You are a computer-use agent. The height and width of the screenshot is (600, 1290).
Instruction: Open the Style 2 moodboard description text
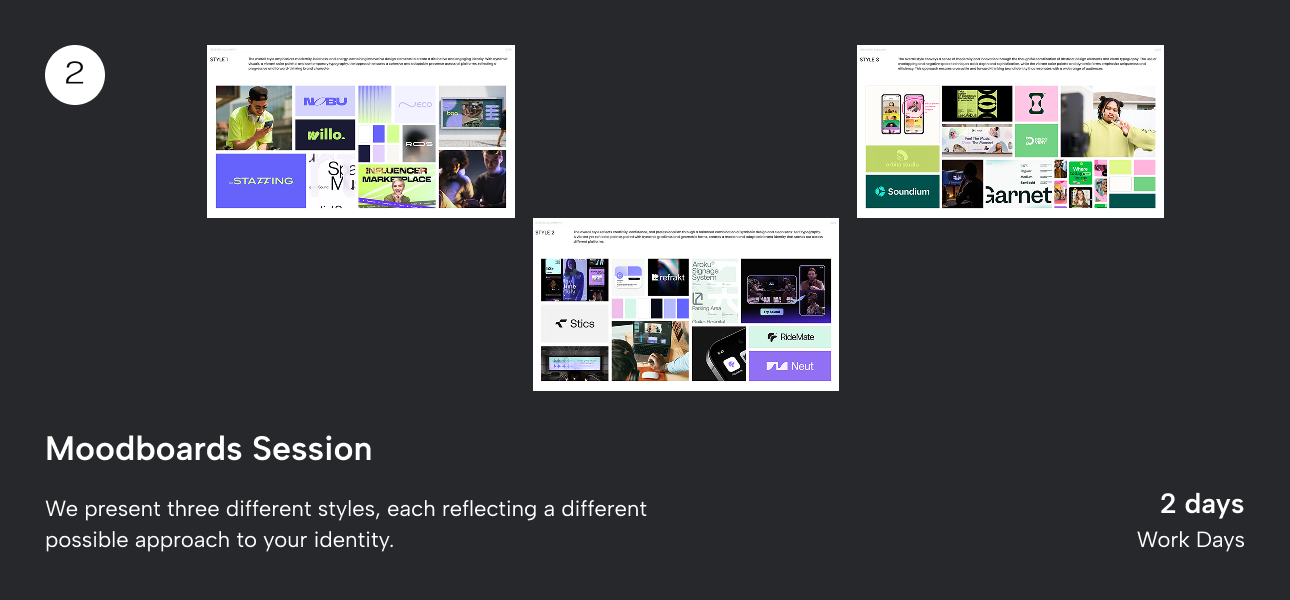click(700, 237)
